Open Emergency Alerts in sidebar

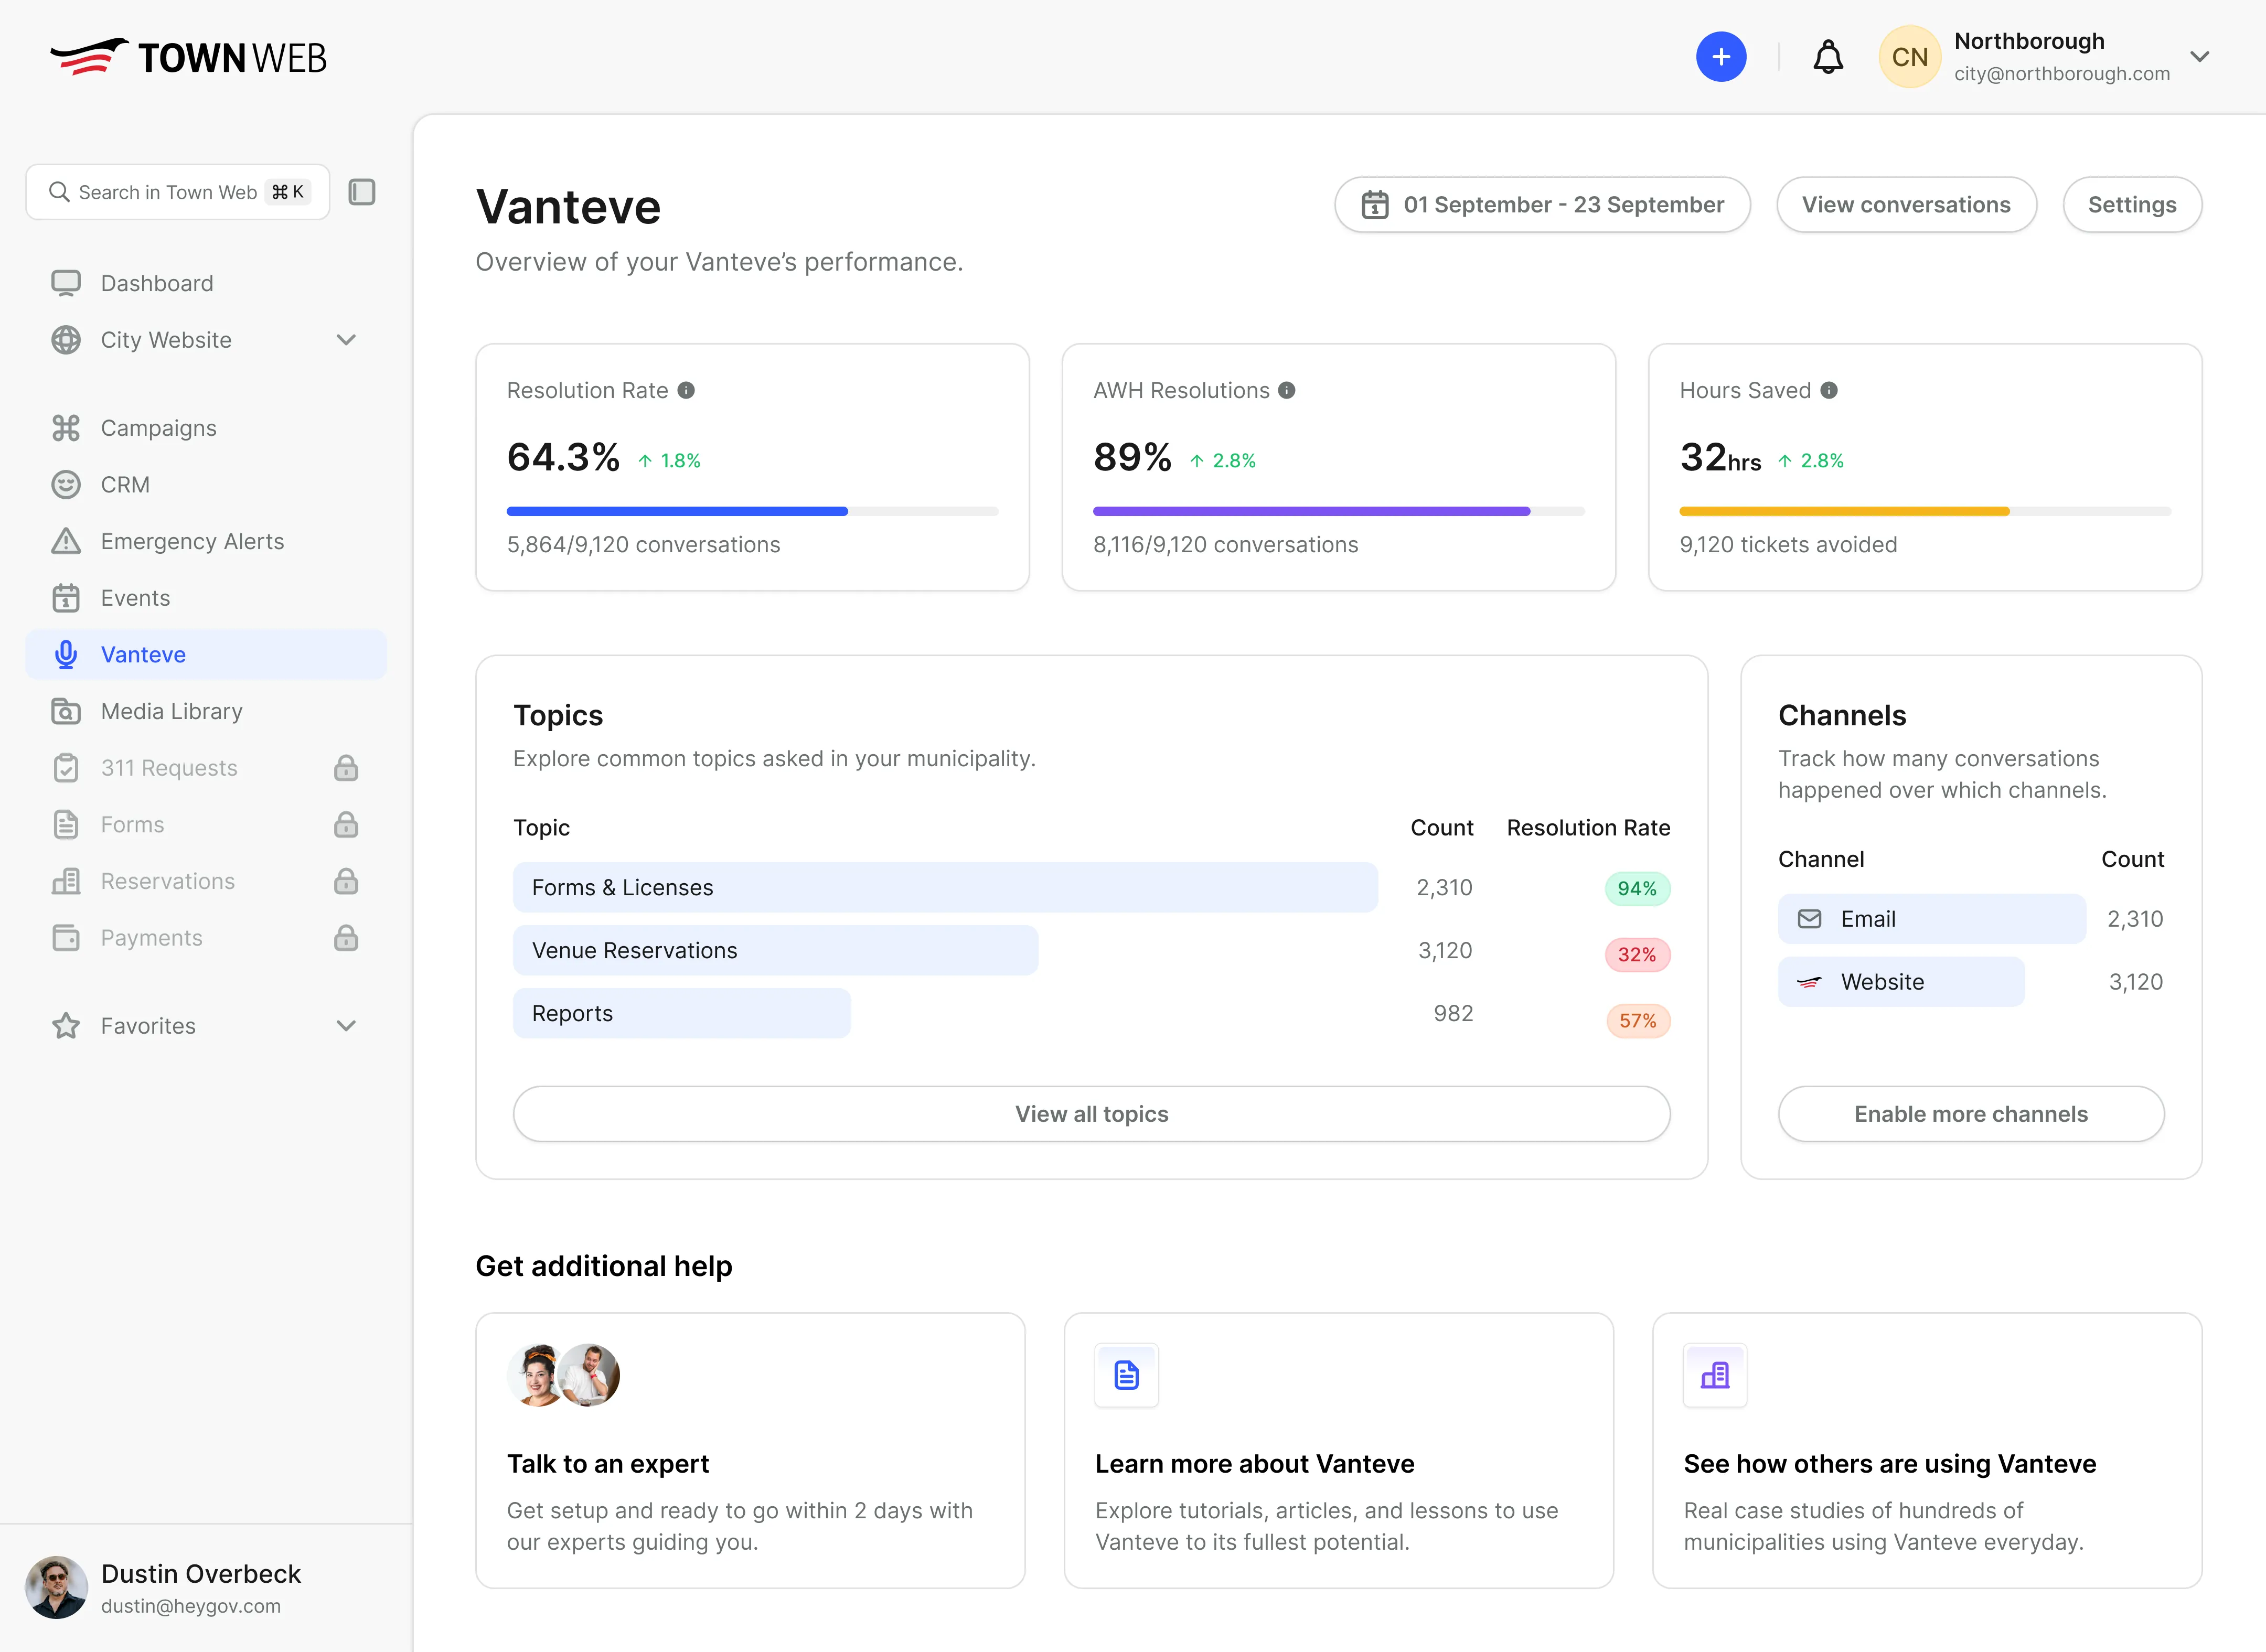coord(205,541)
